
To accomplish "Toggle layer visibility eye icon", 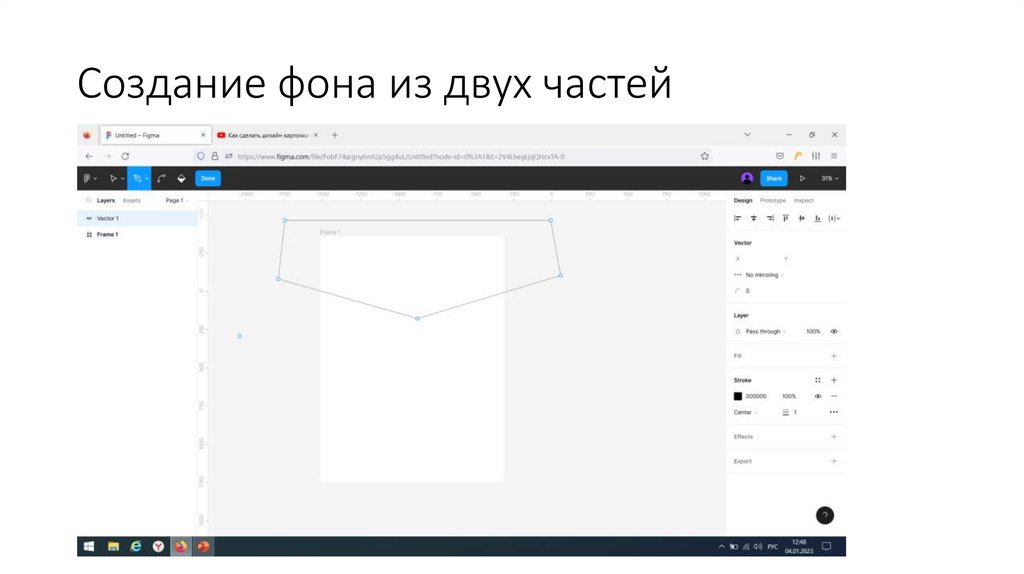I will coord(834,332).
